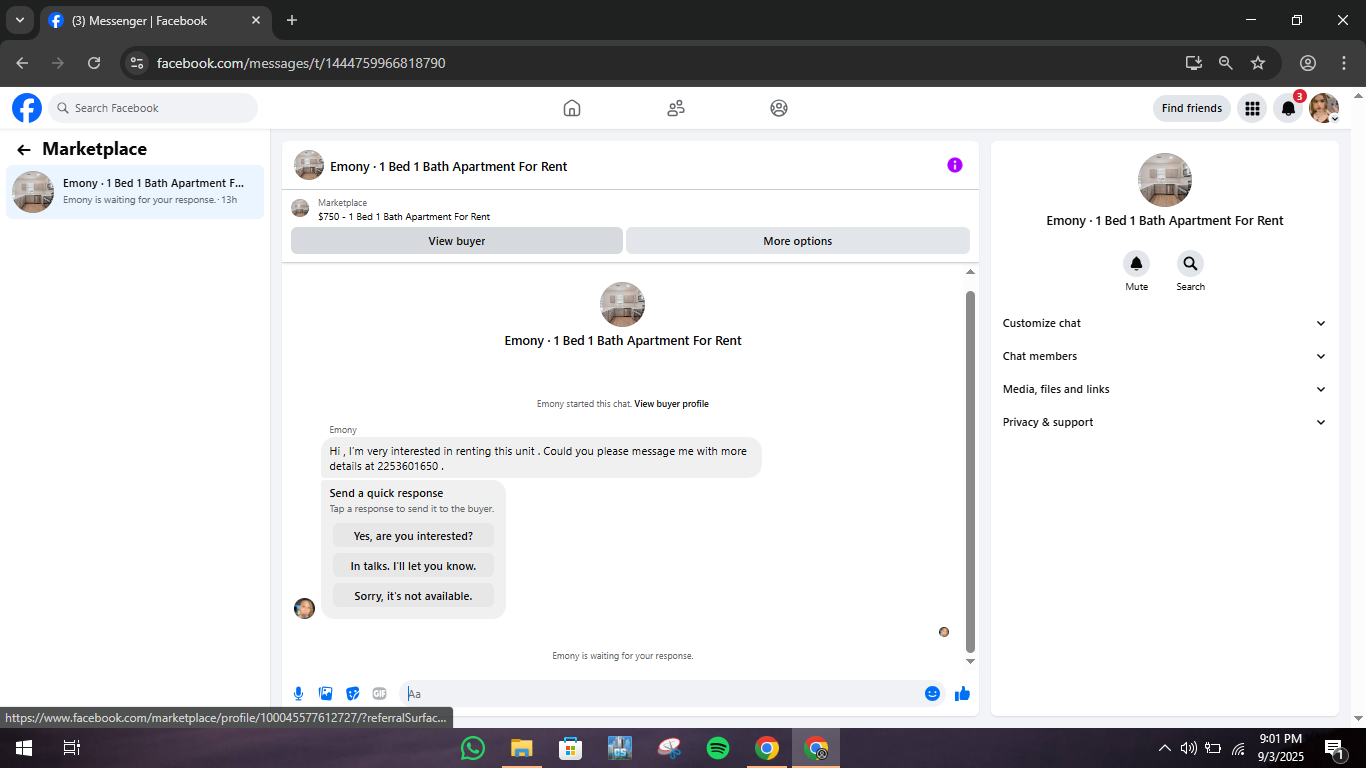This screenshot has height=768, width=1366.
Task: Send 'In talks. I'll let you know.' response
Action: (413, 566)
